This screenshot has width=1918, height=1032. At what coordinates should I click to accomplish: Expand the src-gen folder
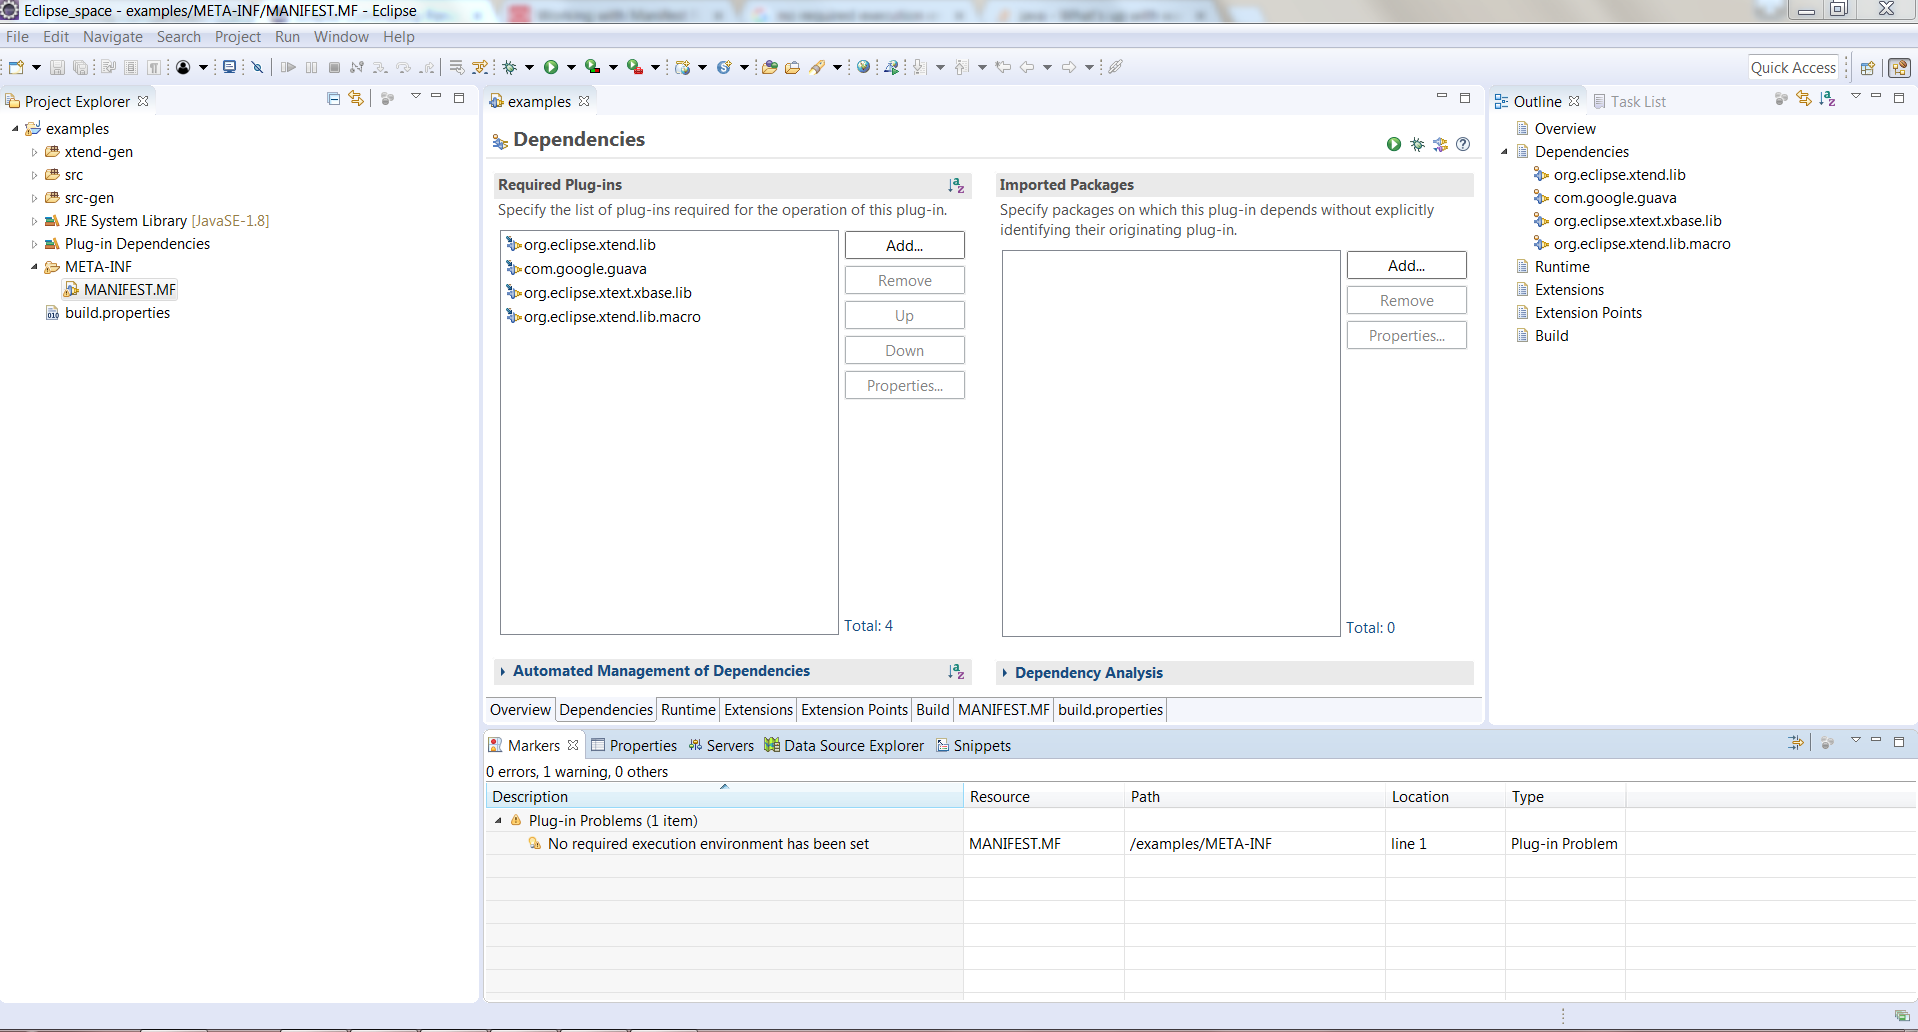[x=34, y=198]
